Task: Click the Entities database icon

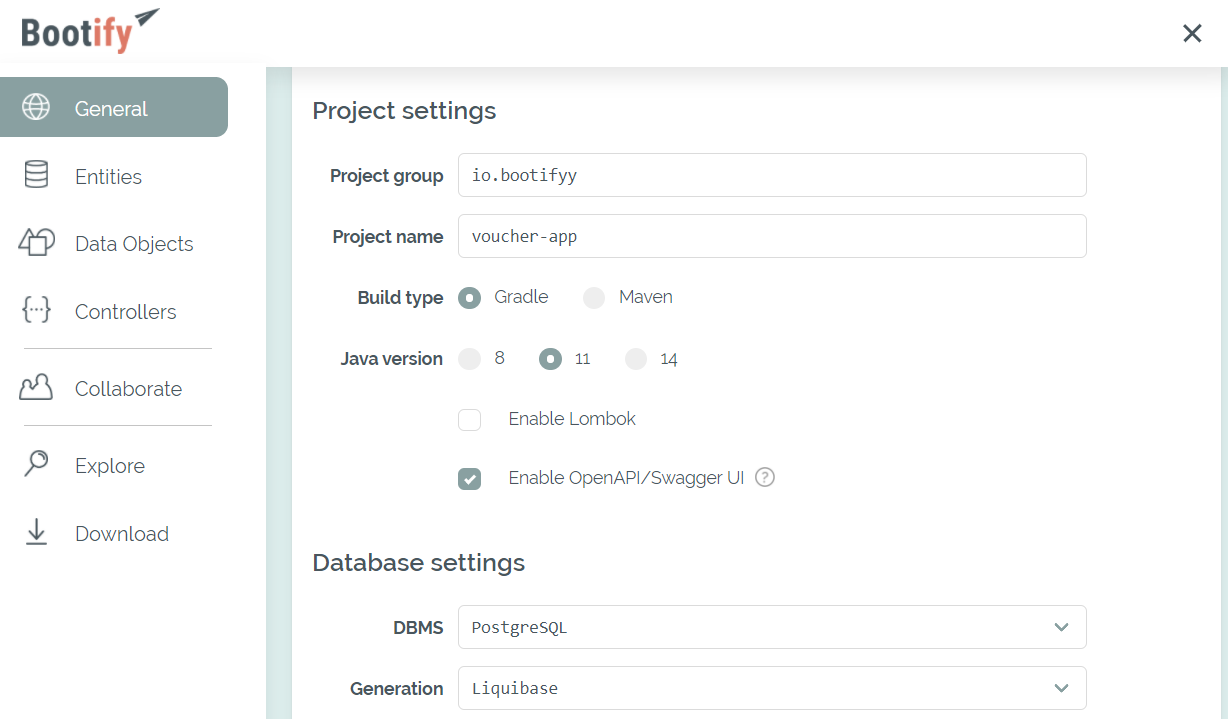Action: [36, 175]
